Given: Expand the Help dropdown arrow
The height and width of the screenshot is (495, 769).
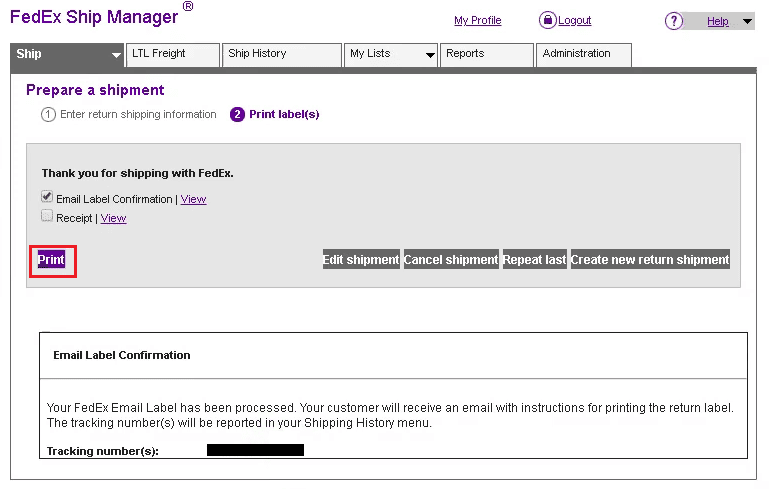Looking at the screenshot, I should 747,21.
